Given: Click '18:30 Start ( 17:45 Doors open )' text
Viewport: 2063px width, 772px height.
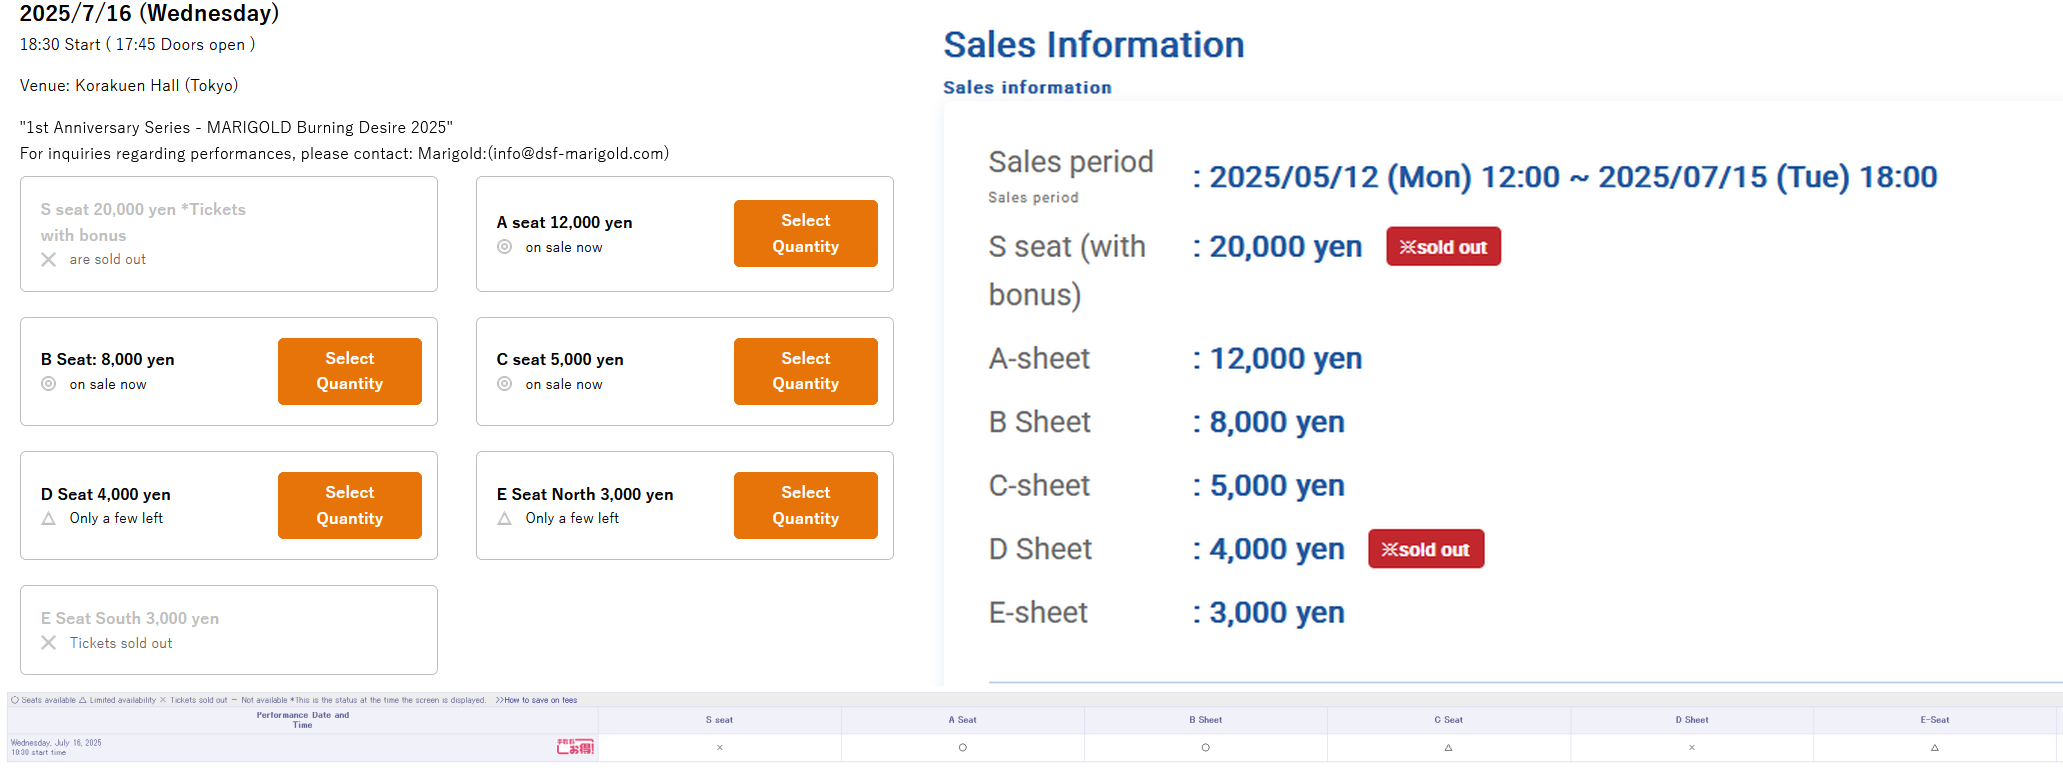Looking at the screenshot, I should click(x=137, y=44).
